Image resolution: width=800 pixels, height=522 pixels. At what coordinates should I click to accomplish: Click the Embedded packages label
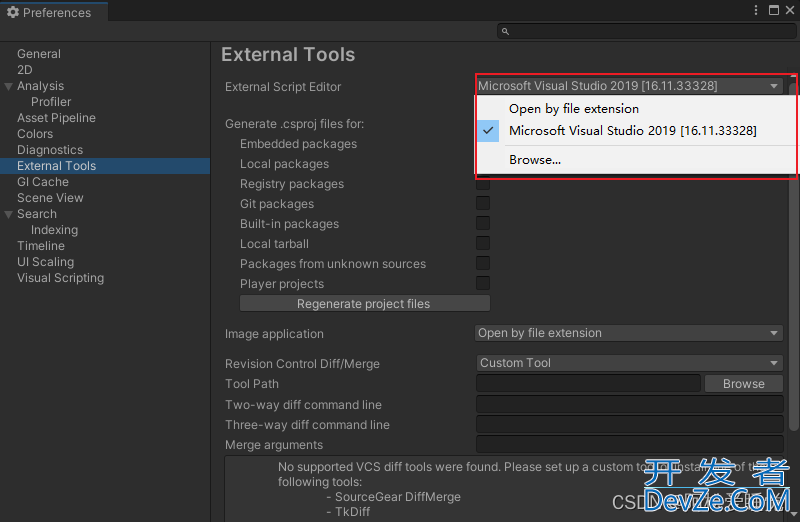click(298, 144)
